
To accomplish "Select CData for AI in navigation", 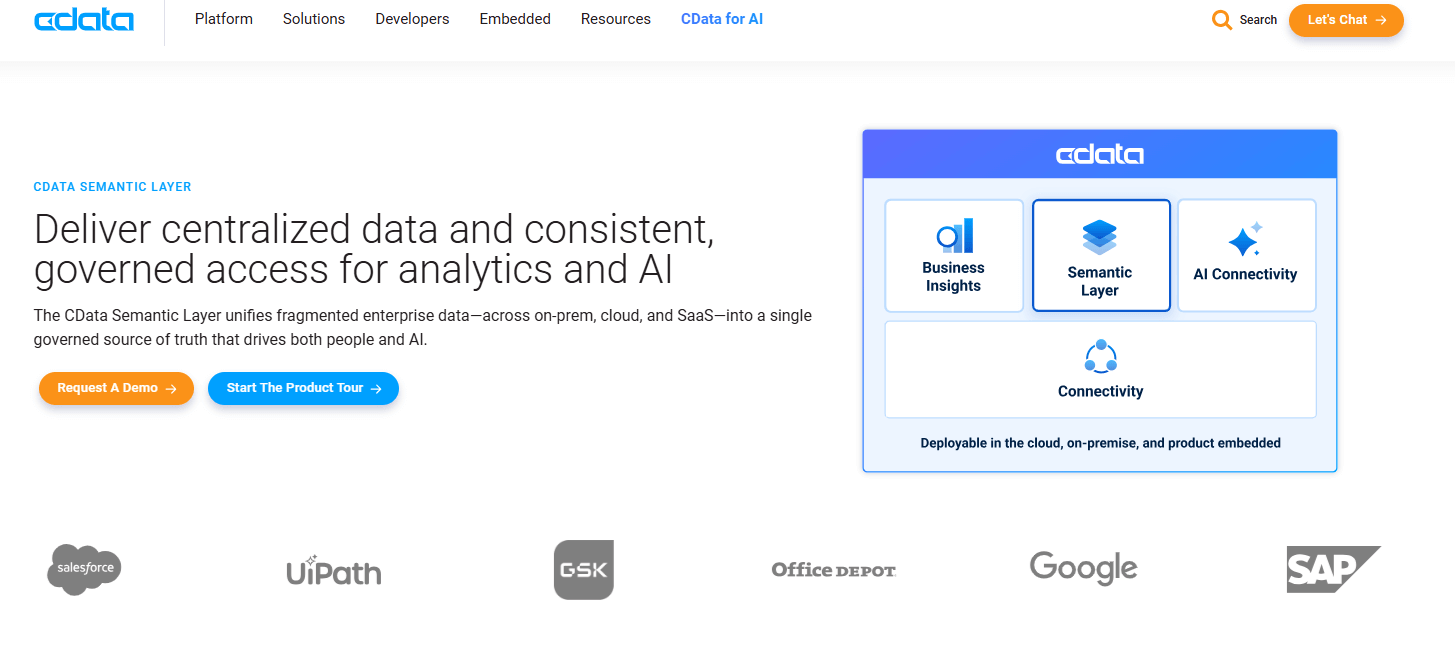I will click(x=722, y=19).
